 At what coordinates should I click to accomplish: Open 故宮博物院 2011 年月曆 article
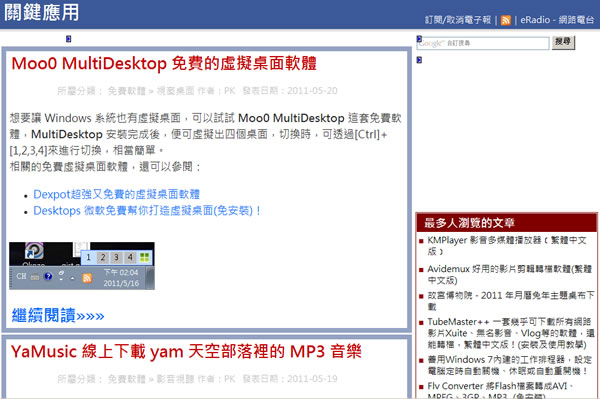[x=511, y=301]
